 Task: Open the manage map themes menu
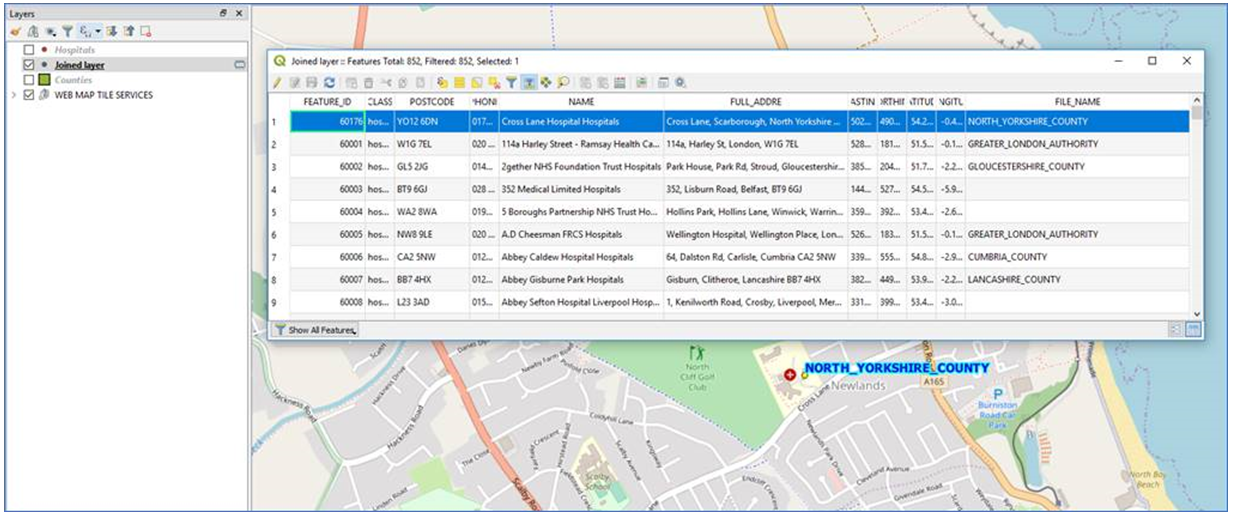[x=50, y=31]
